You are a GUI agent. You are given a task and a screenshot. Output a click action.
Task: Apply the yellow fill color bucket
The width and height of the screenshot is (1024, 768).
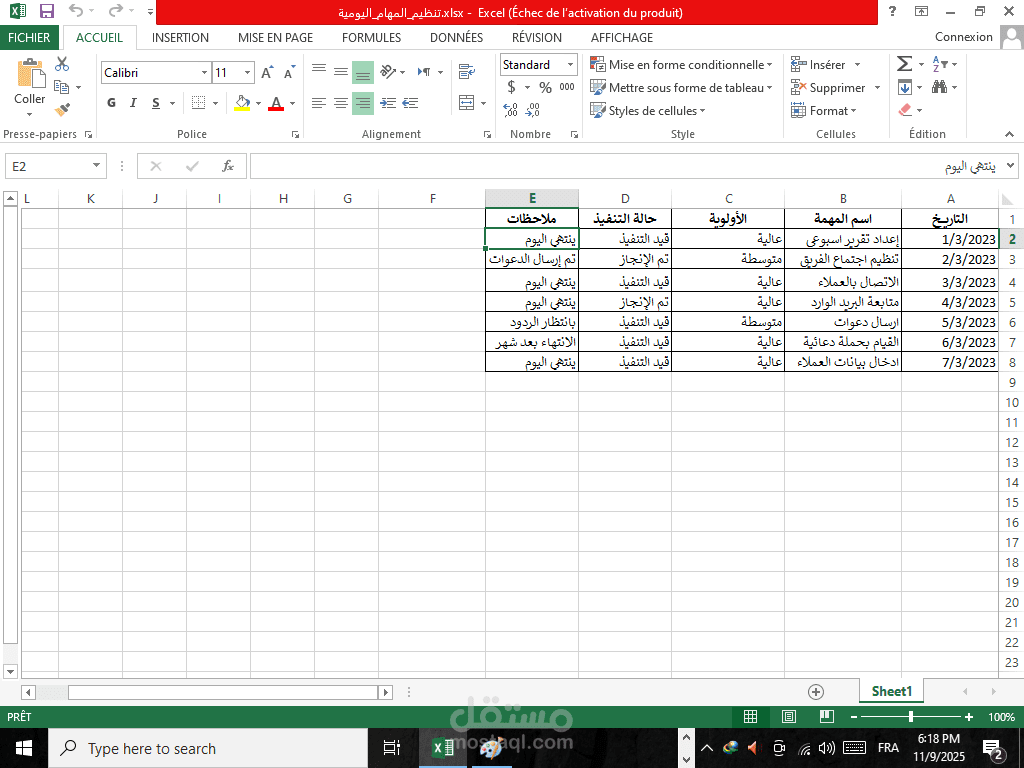(x=242, y=103)
